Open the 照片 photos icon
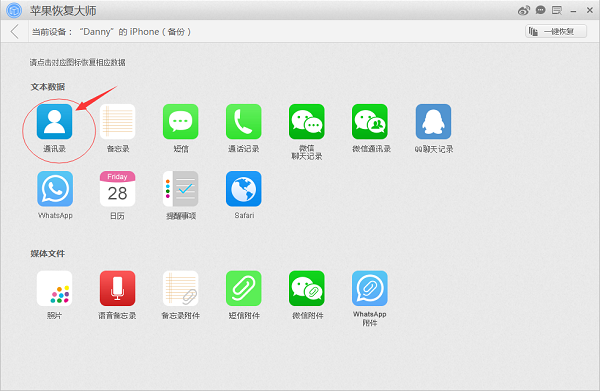 click(x=54, y=288)
